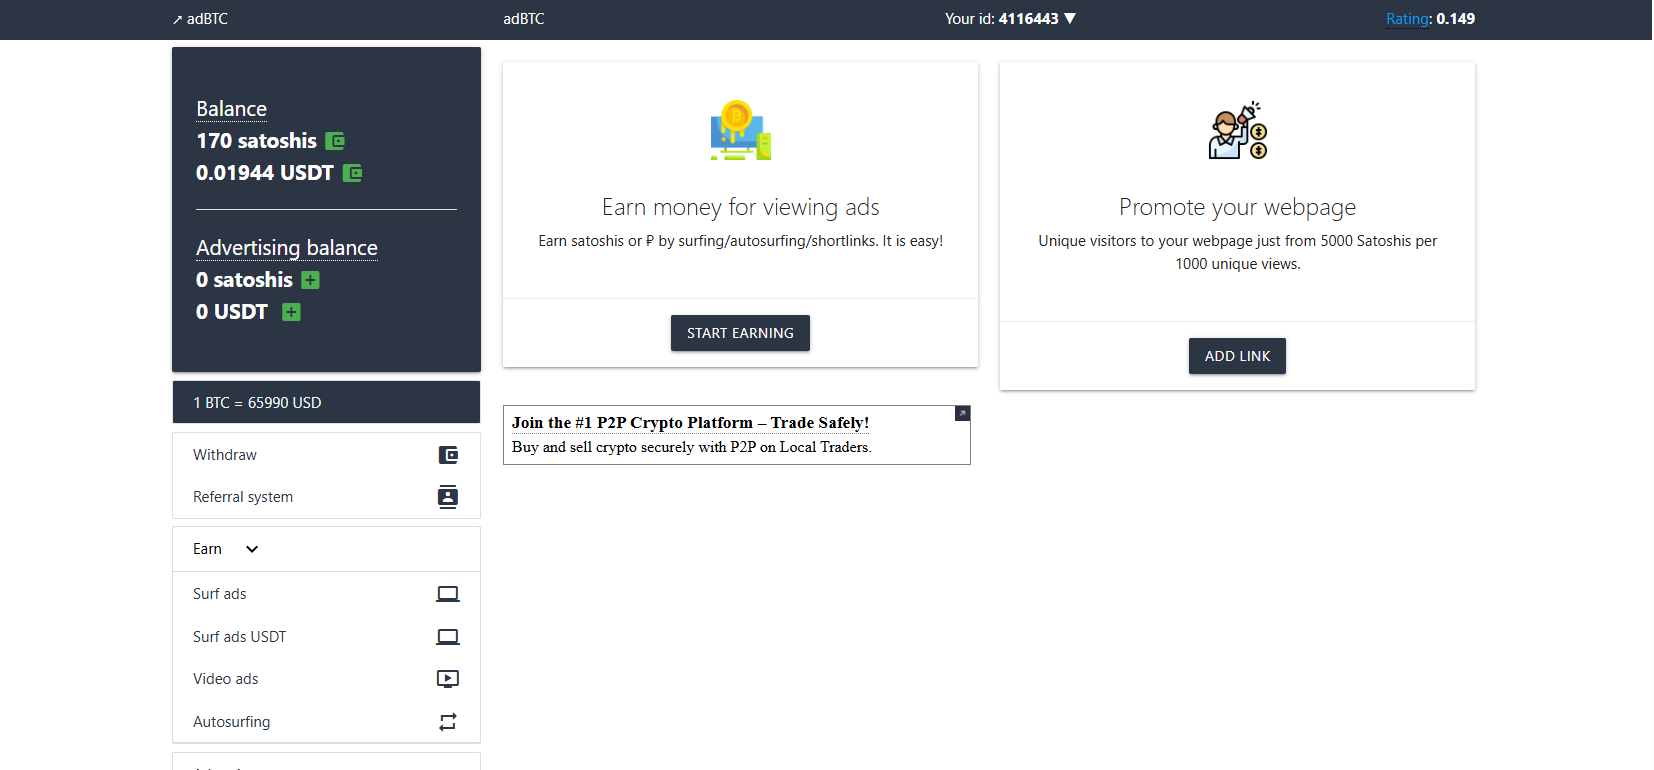
Task: Open the Join the #1 P2P Crypto Platform ad
Action: click(x=690, y=423)
